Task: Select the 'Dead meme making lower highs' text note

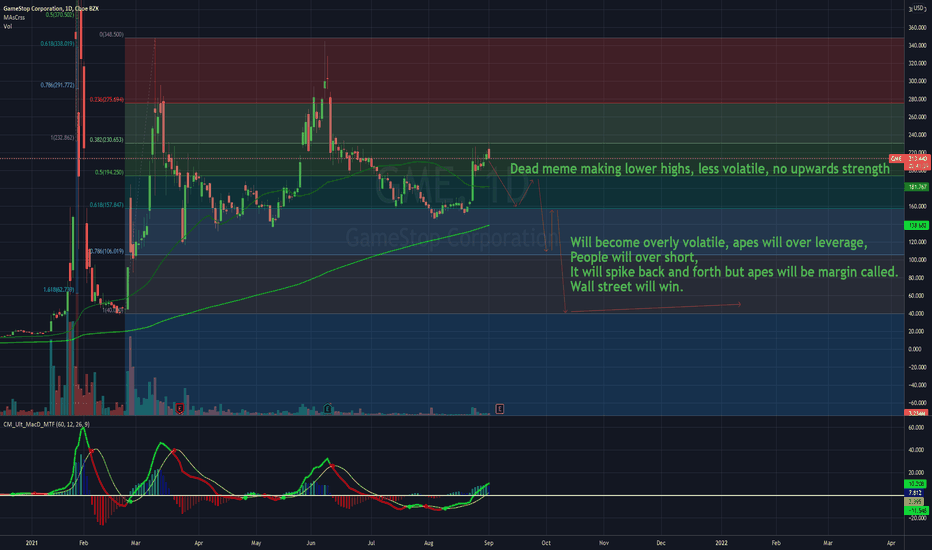Action: [x=700, y=169]
